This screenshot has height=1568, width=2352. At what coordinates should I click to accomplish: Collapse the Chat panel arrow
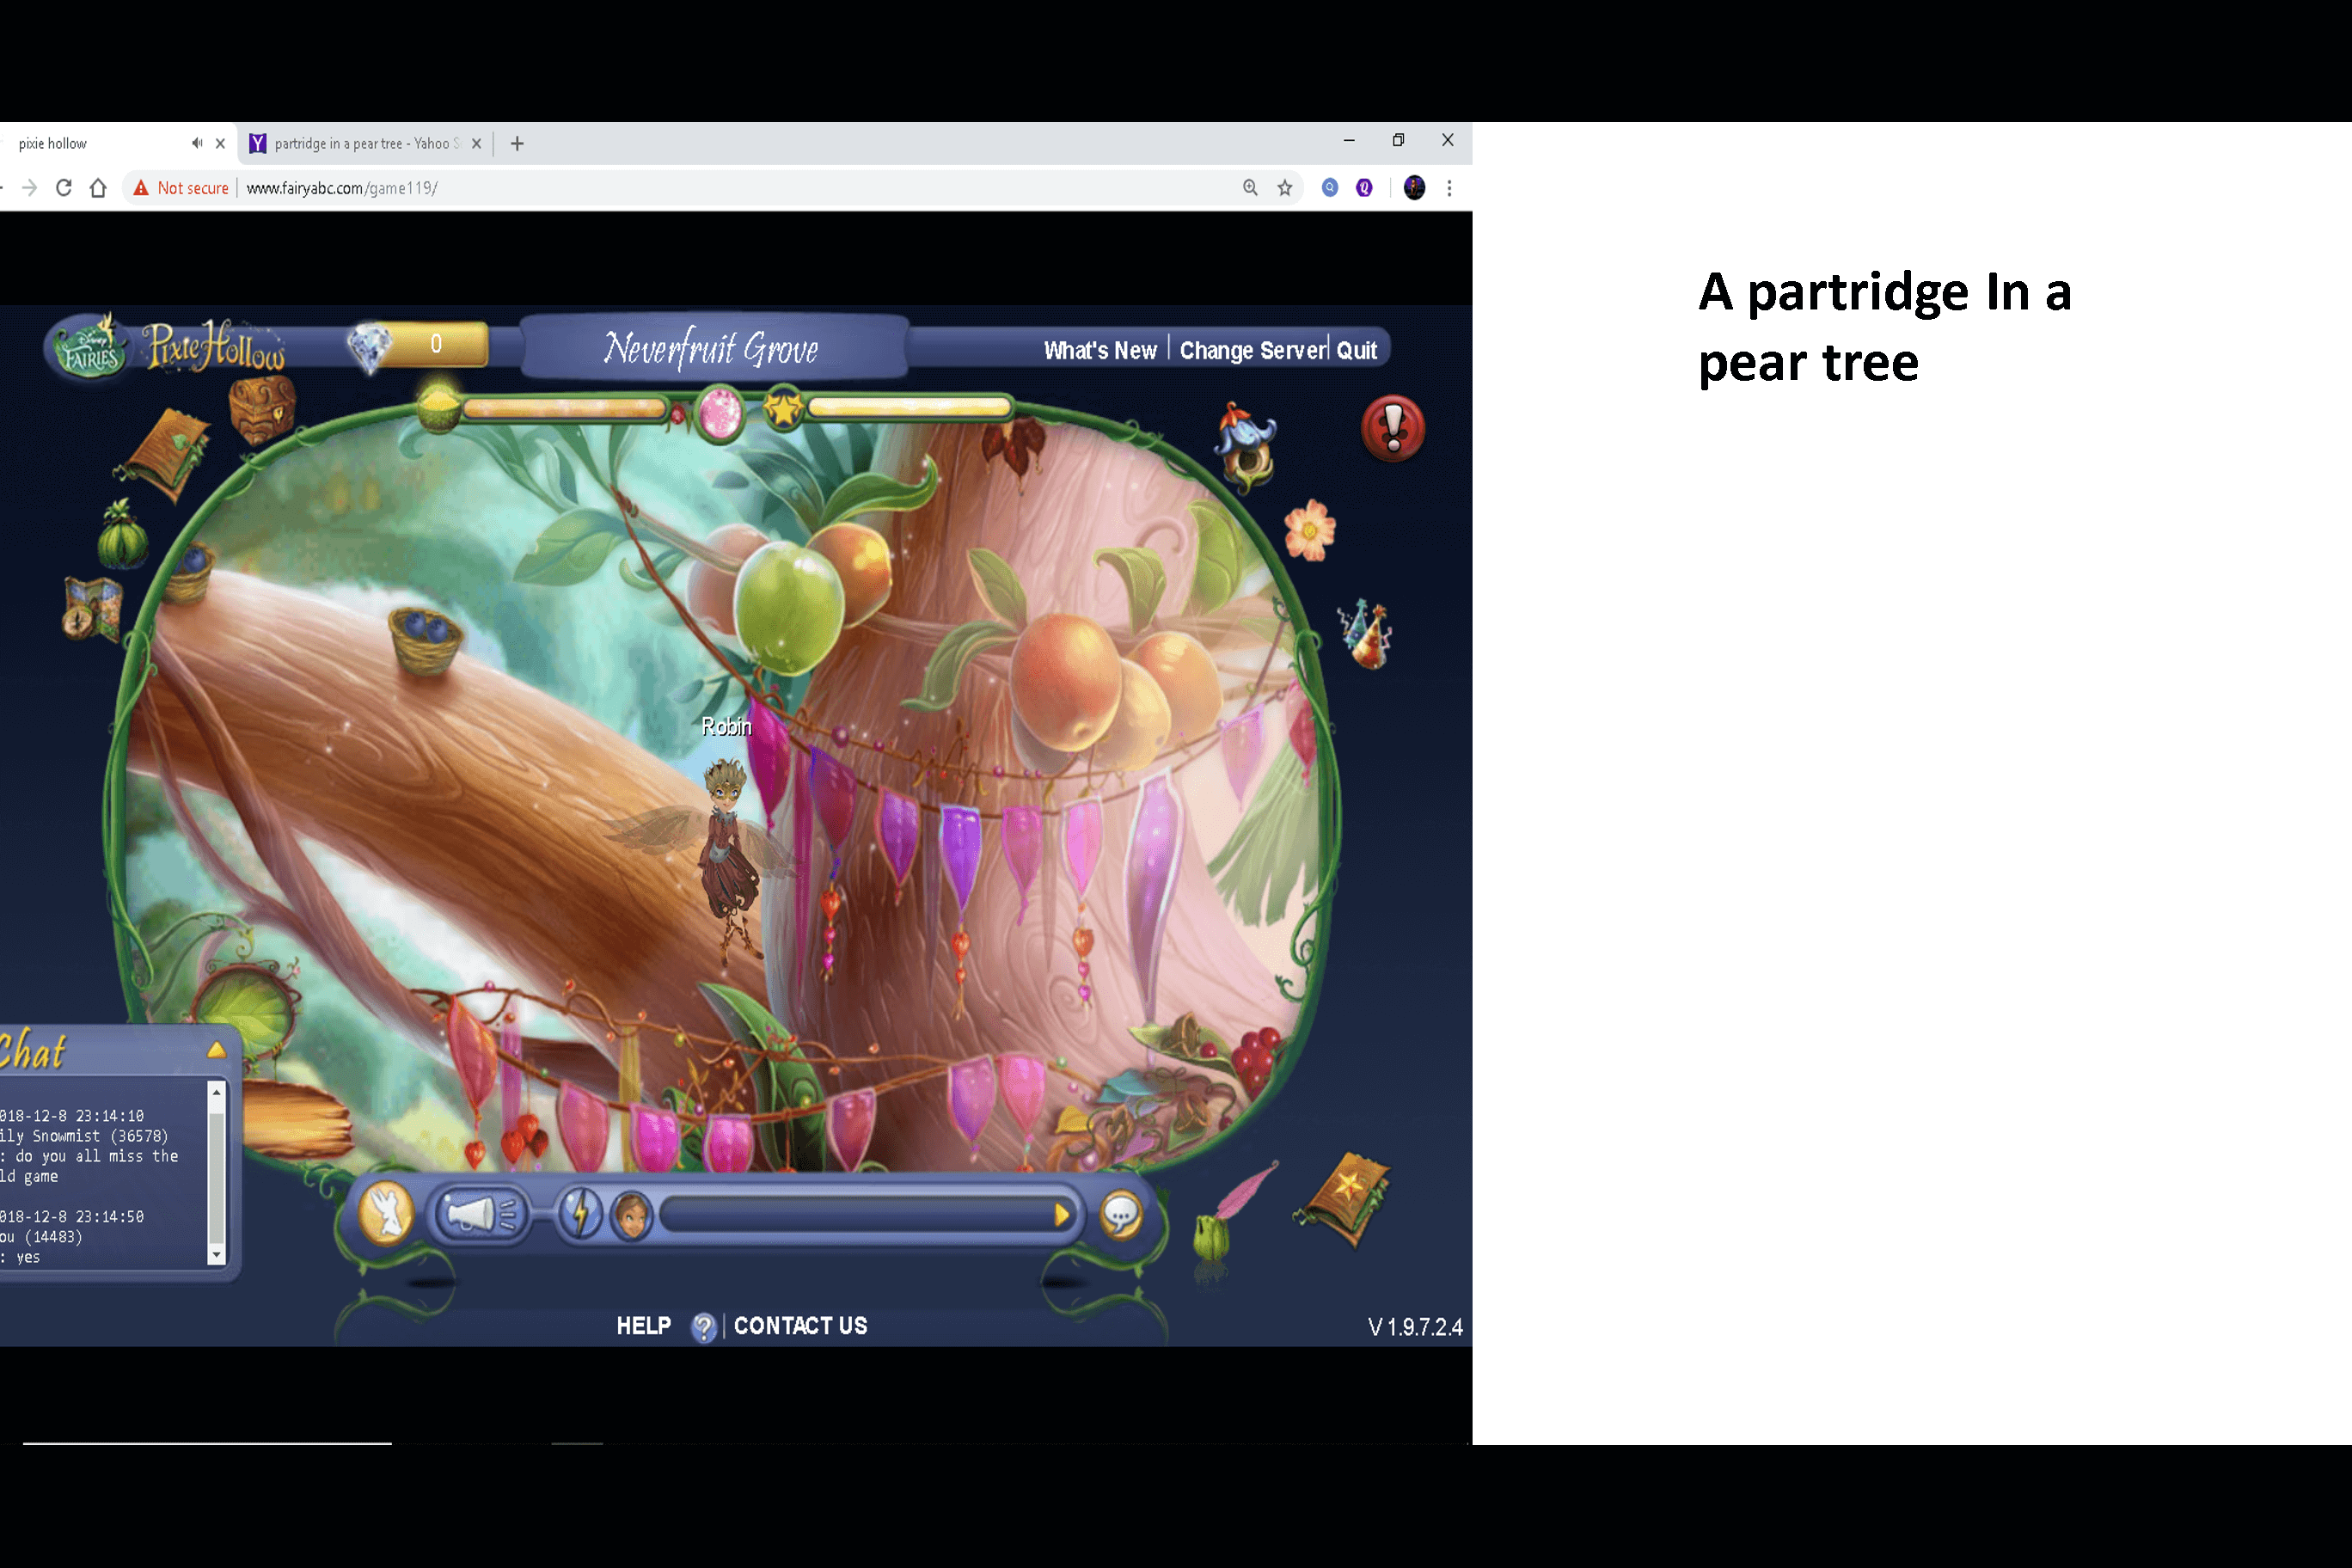pyautogui.click(x=216, y=1050)
